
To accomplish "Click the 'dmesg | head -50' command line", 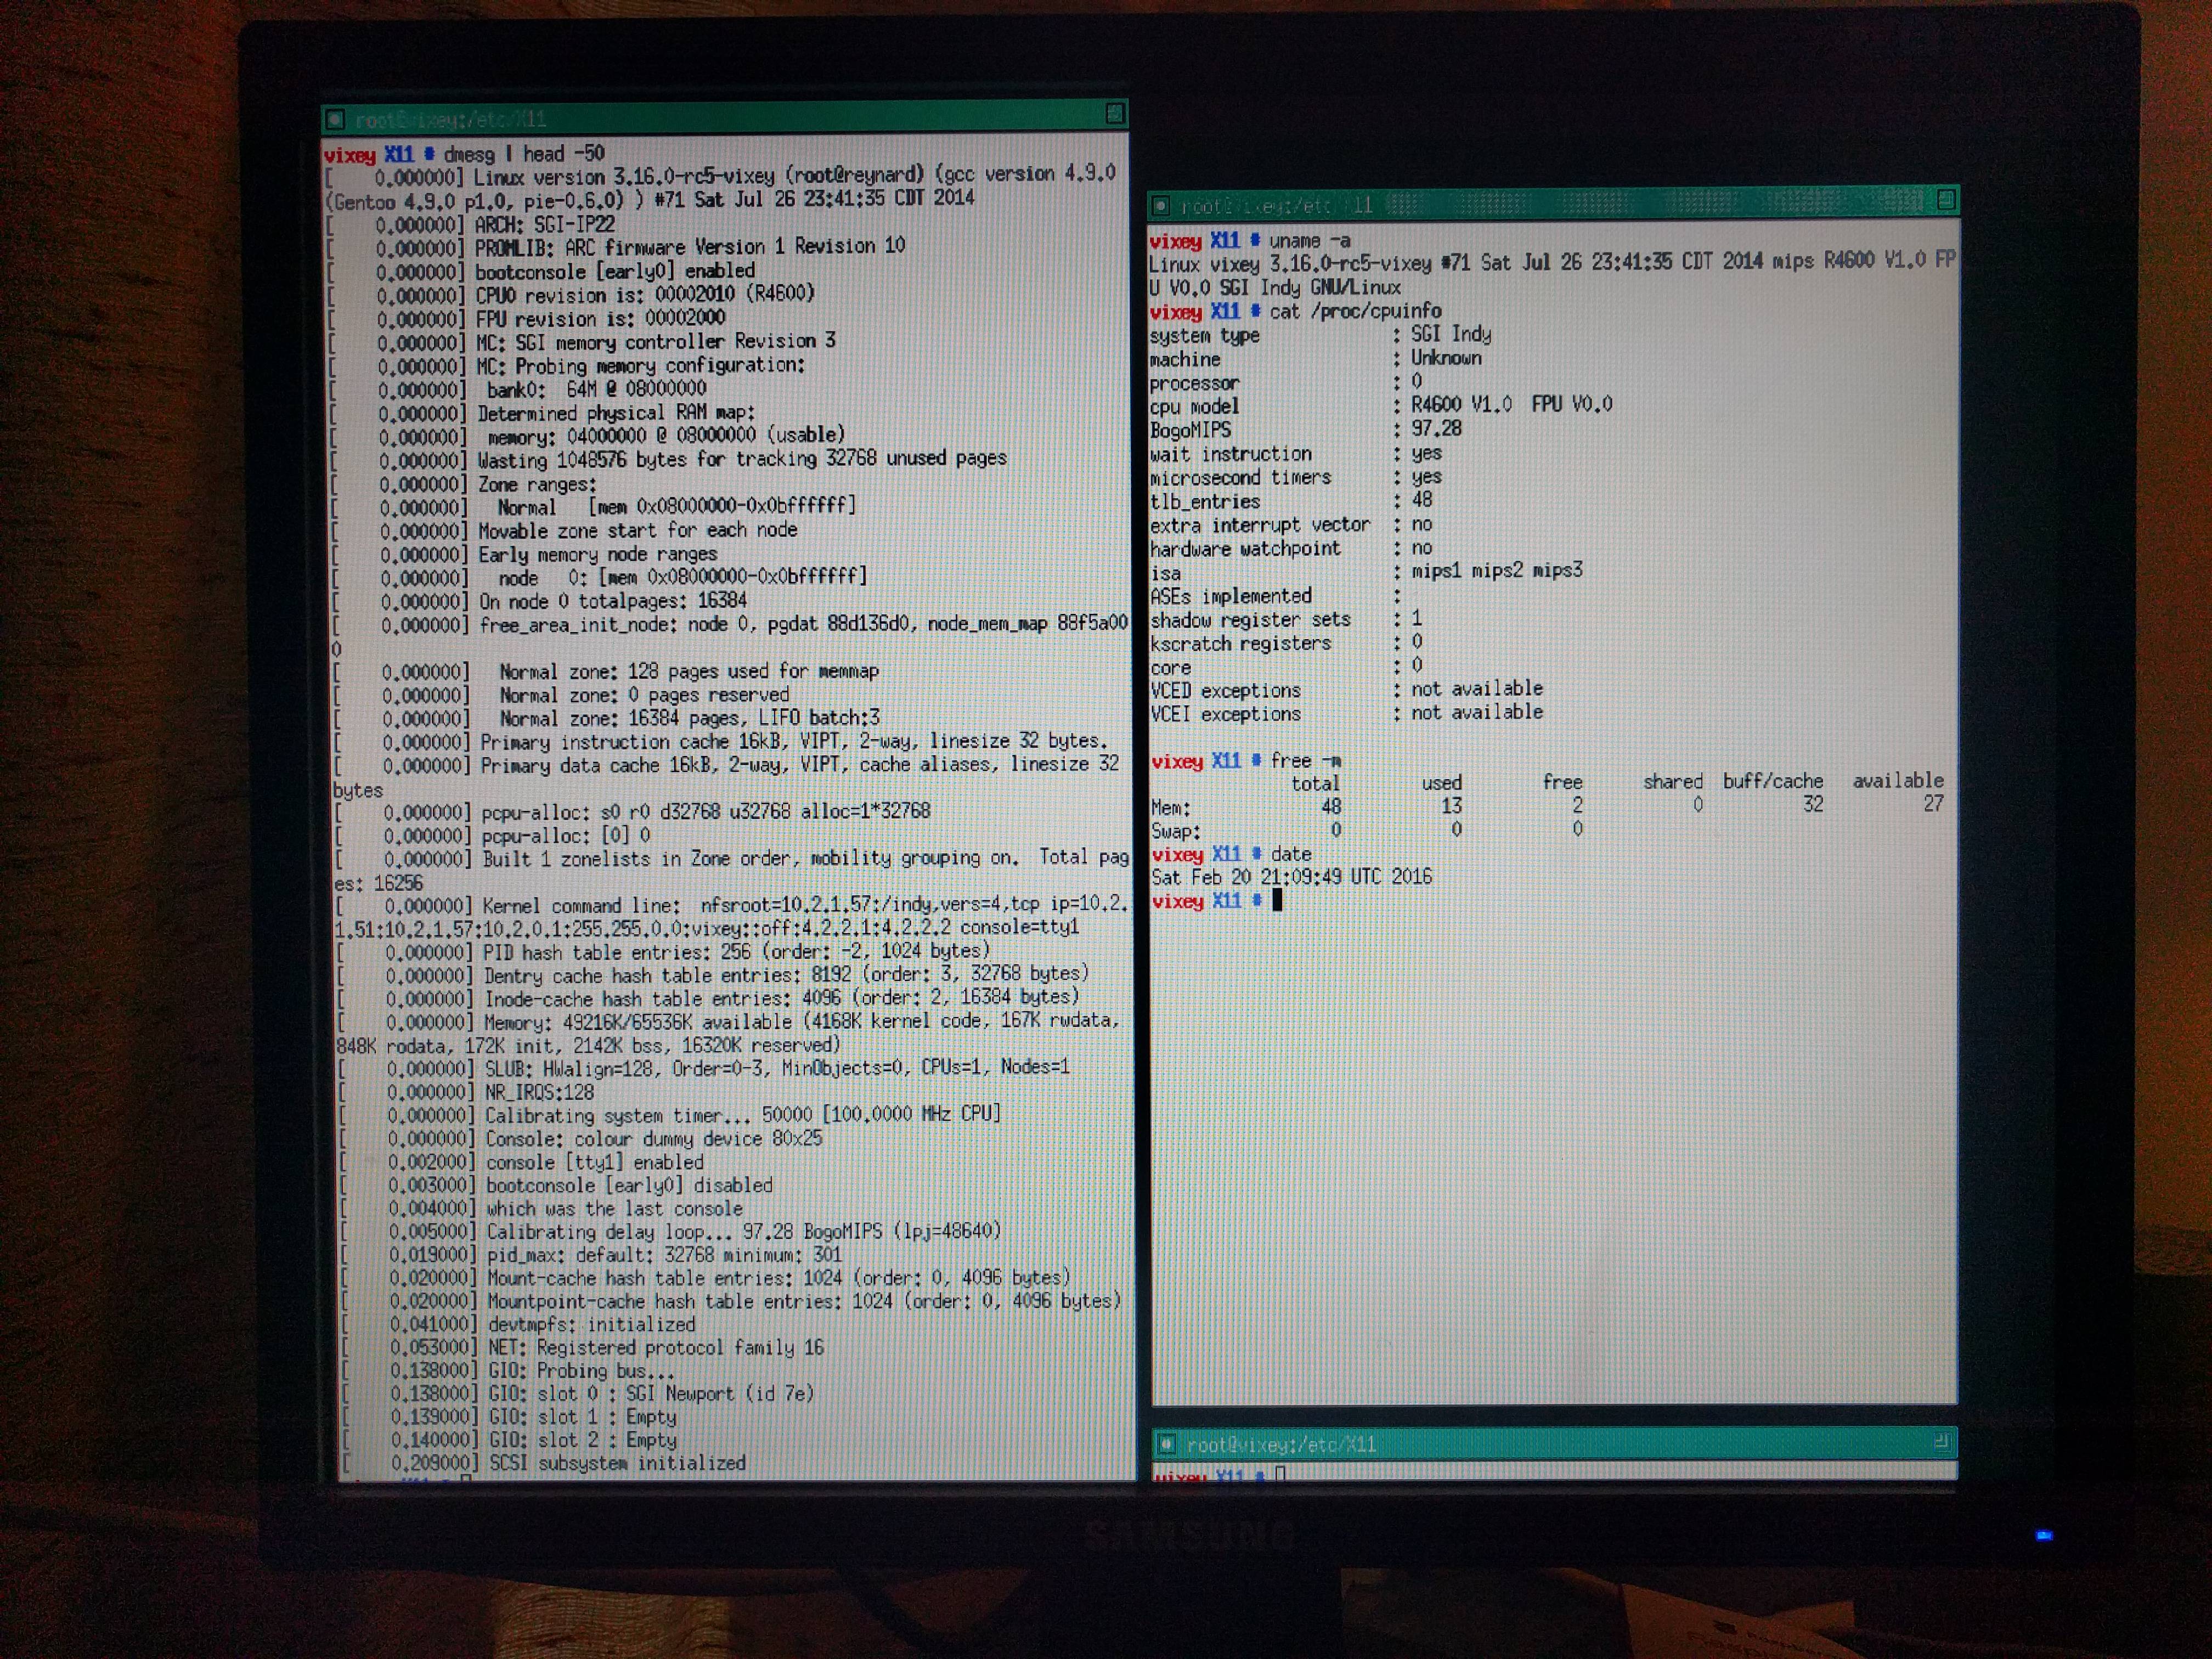I will pyautogui.click(x=524, y=155).
